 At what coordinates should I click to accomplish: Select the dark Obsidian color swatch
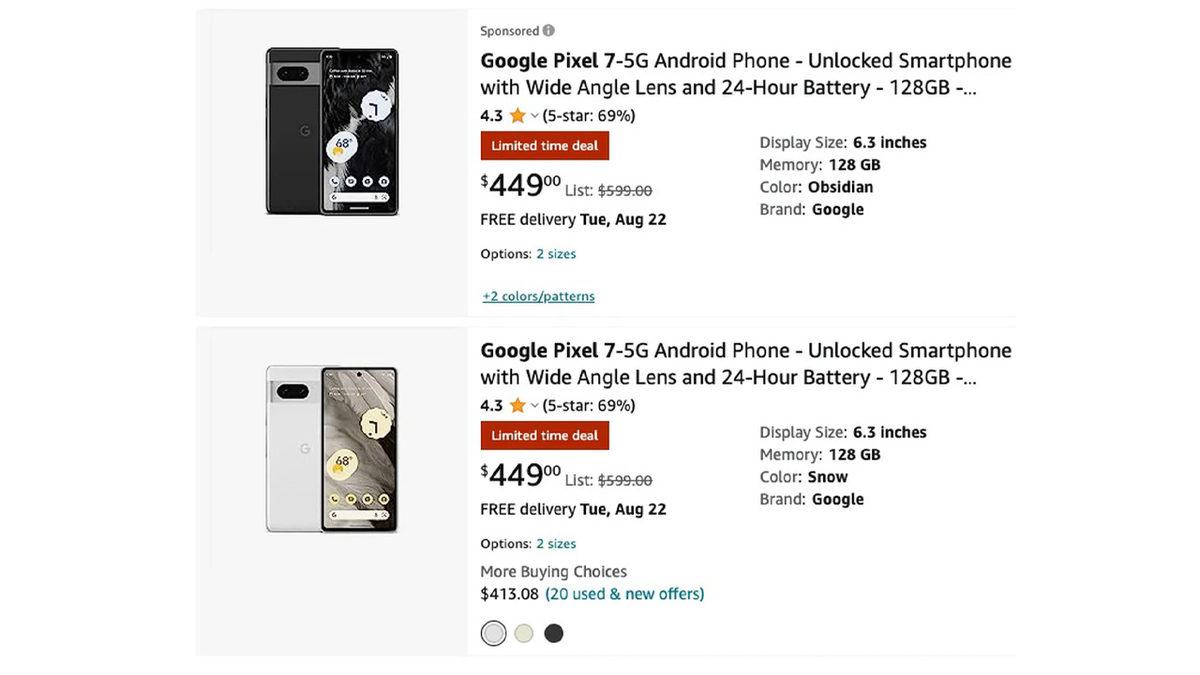pos(554,633)
